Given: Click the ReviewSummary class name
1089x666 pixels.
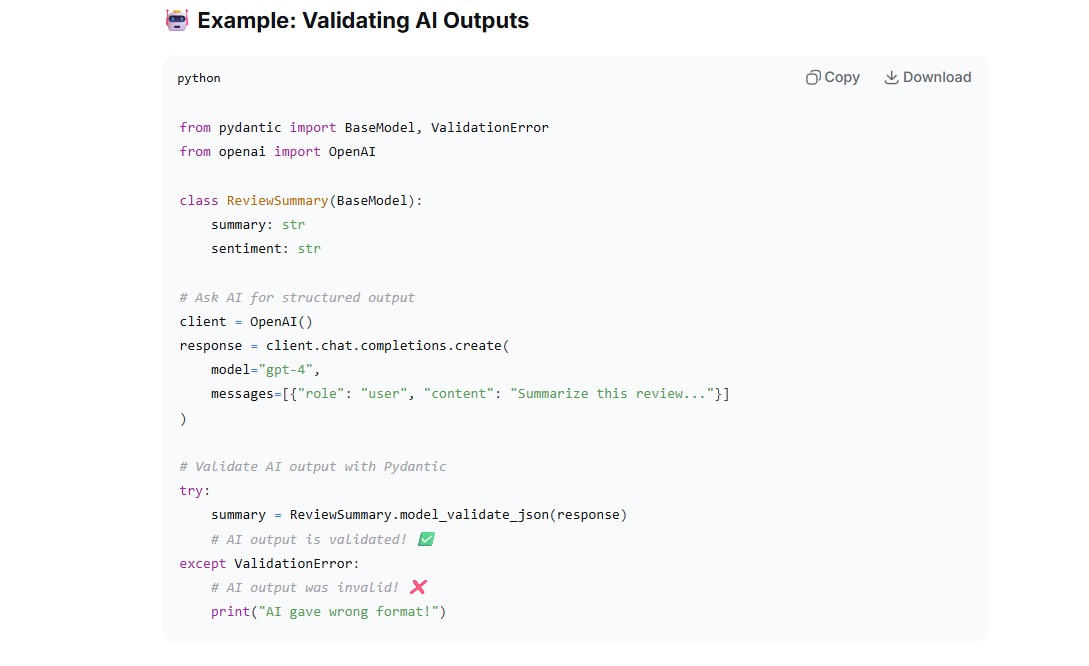Looking at the screenshot, I should (277, 201).
